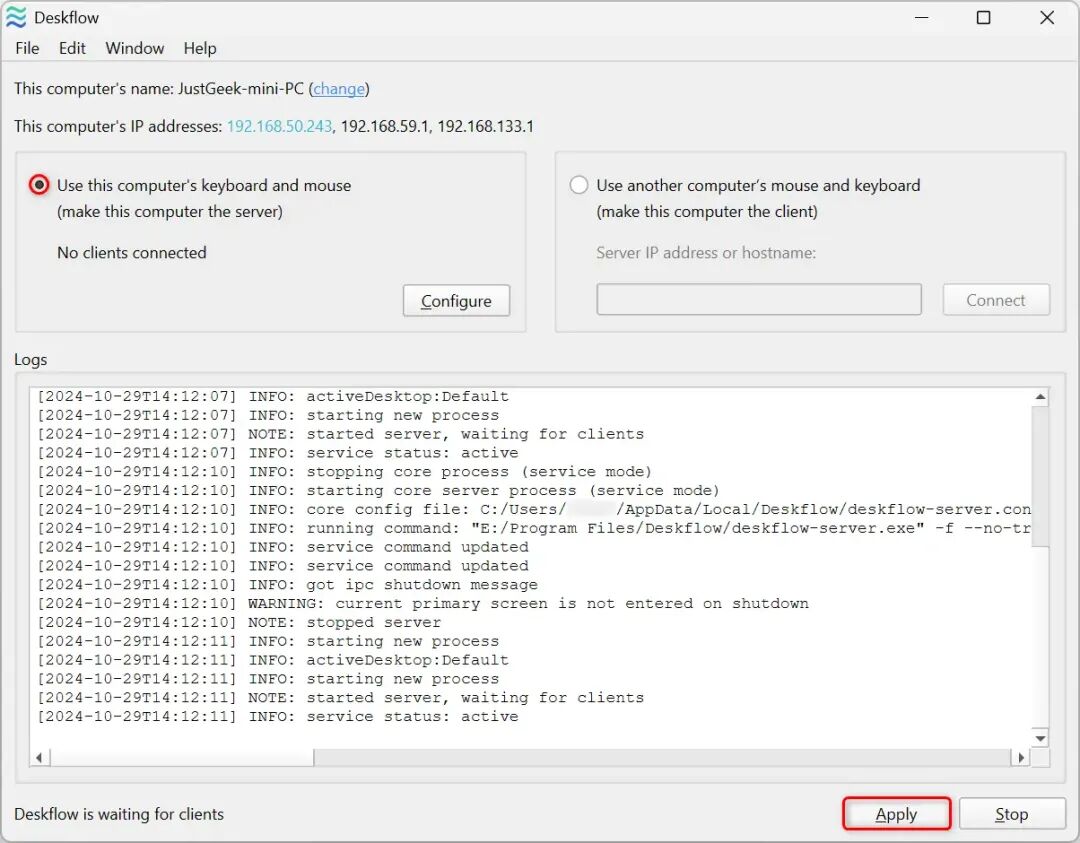The height and width of the screenshot is (843, 1080).
Task: Click the Connect button
Action: click(995, 300)
